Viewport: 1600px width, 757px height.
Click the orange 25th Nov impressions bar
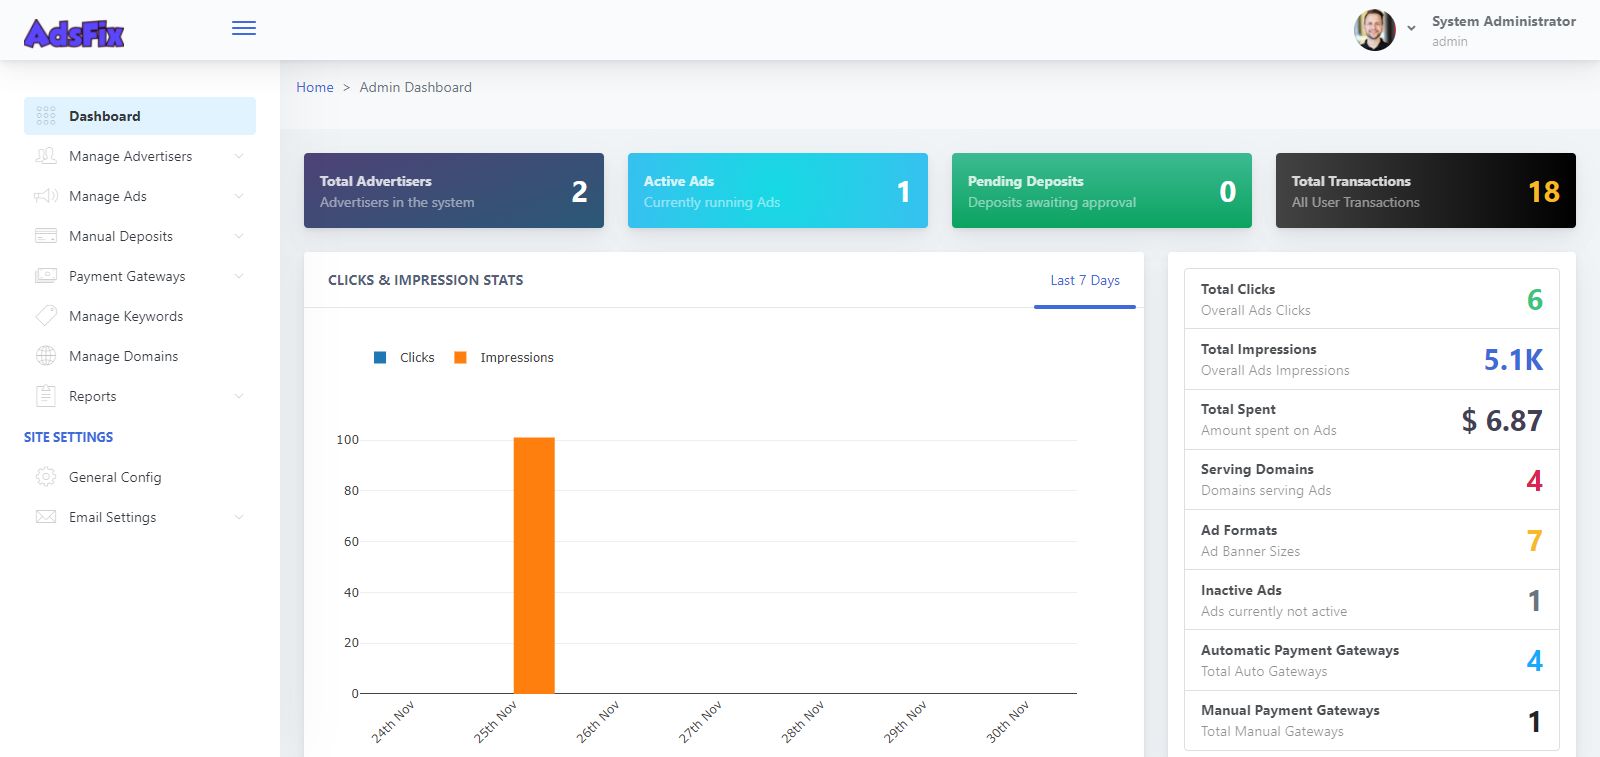tap(534, 565)
